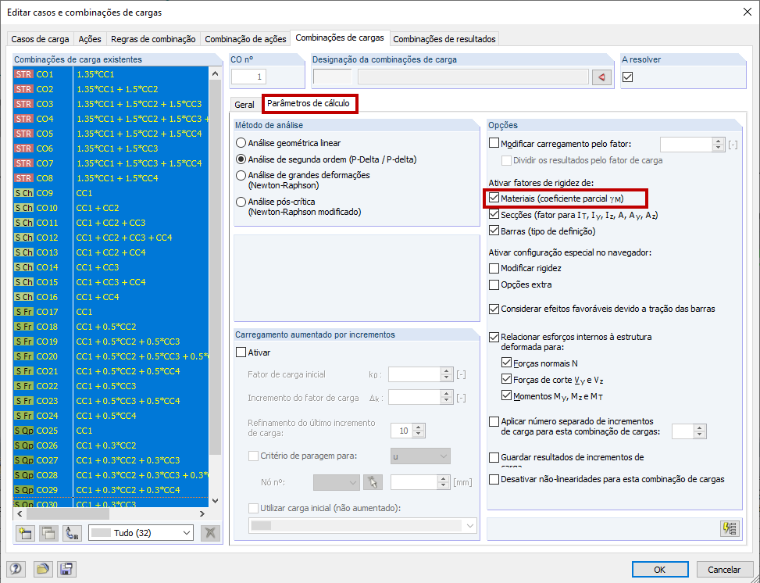
Task: Click the floppy disk save-defaults icon
Action: 66,568
